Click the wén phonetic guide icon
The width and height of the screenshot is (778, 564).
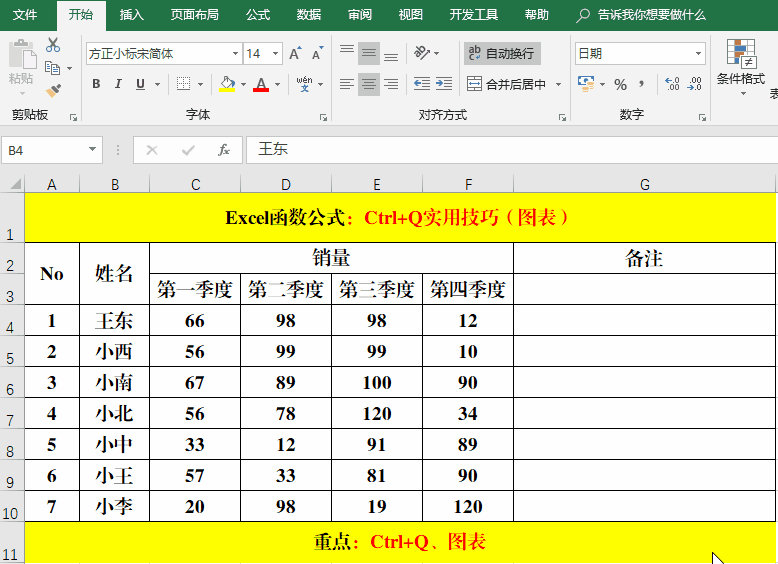click(304, 84)
